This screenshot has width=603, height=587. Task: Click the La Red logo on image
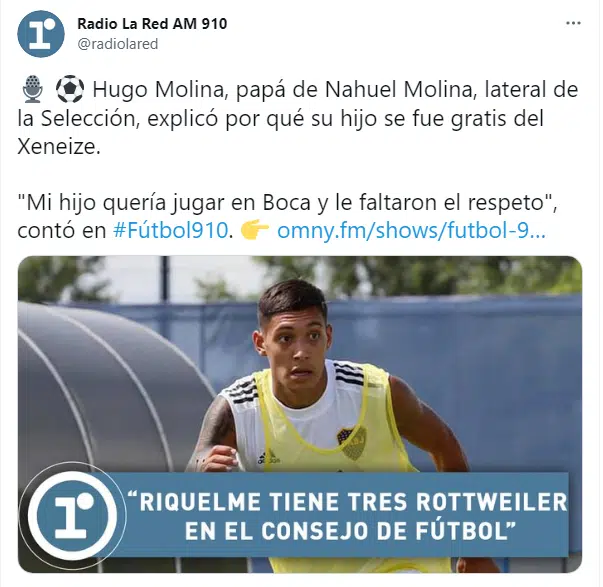(x=73, y=515)
